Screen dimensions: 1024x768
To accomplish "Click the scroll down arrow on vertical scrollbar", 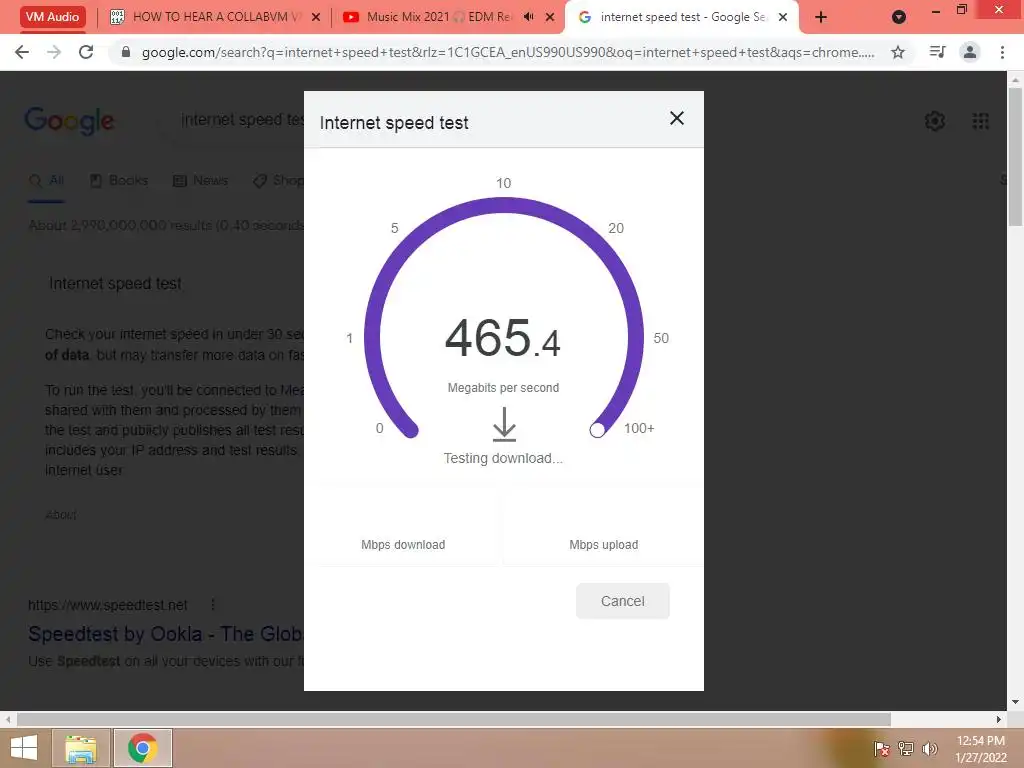I will click(1015, 703).
